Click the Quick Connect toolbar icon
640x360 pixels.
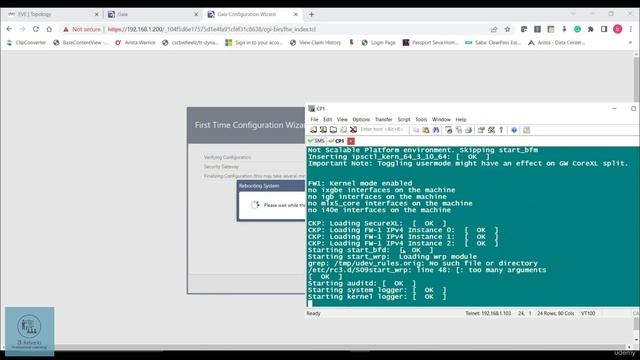pyautogui.click(x=323, y=130)
